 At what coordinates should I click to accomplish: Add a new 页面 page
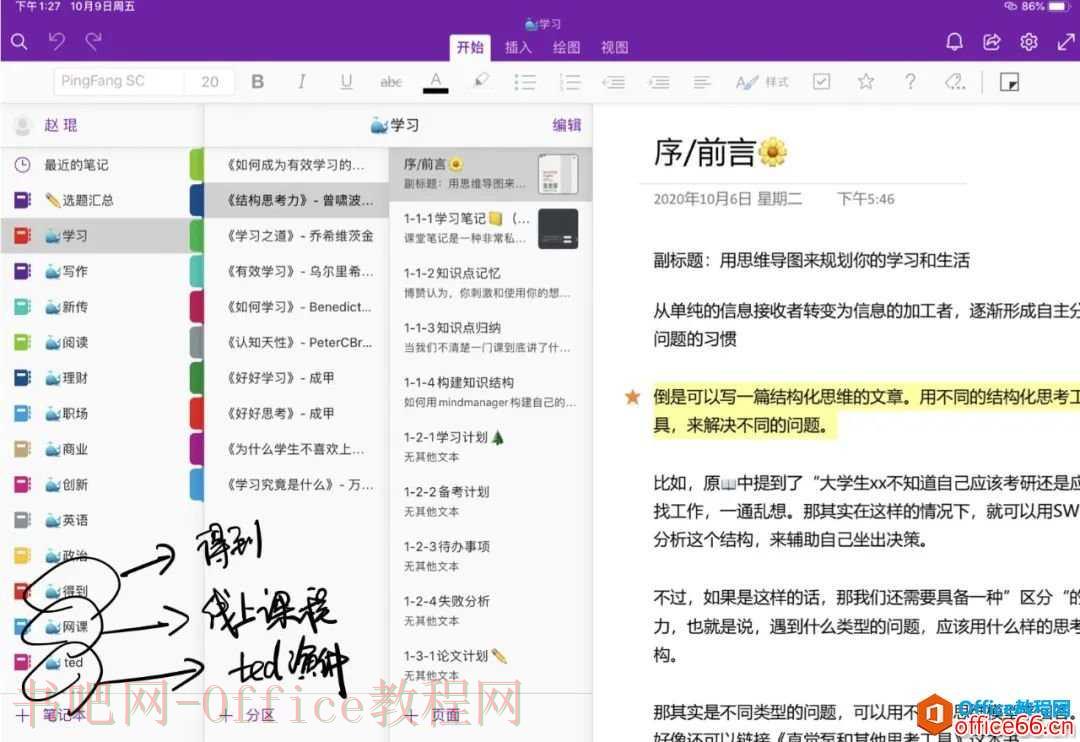point(432,715)
